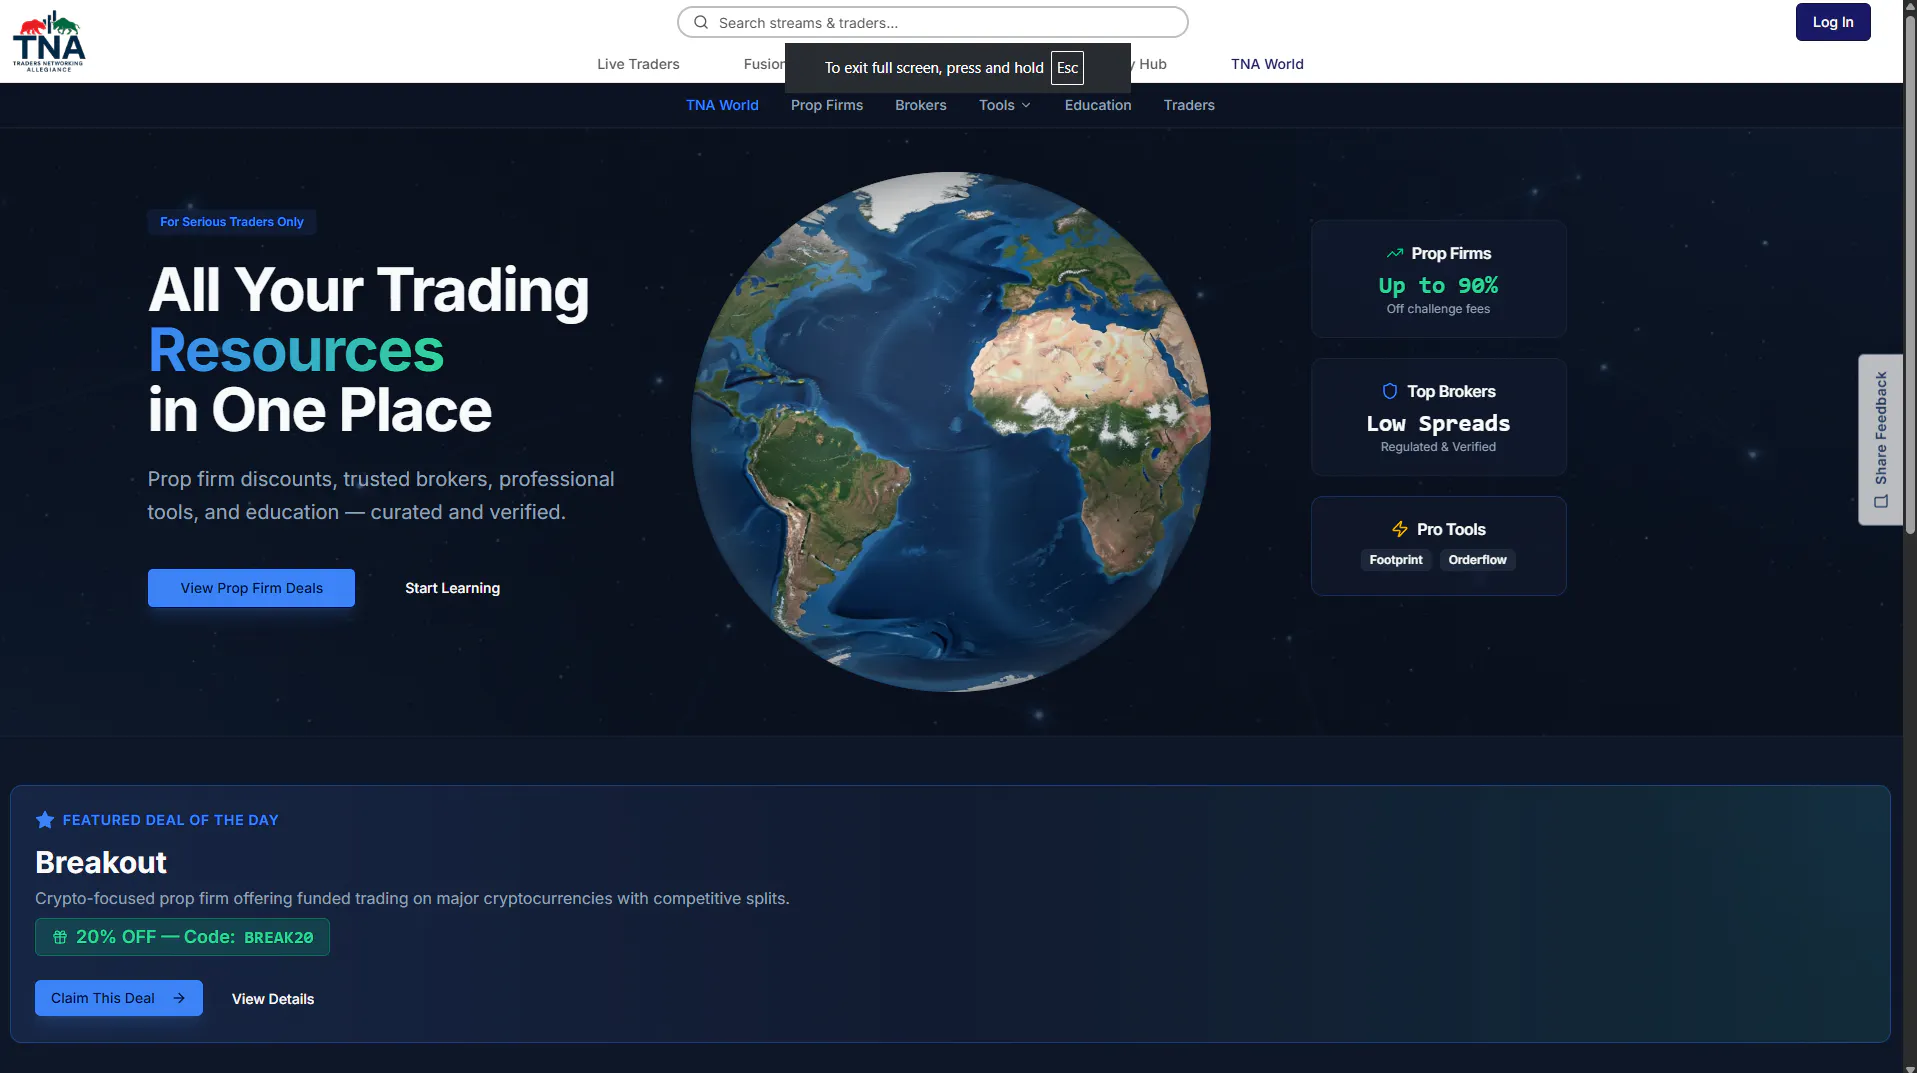
Task: Click the Featured Deal star icon
Action: [45, 820]
